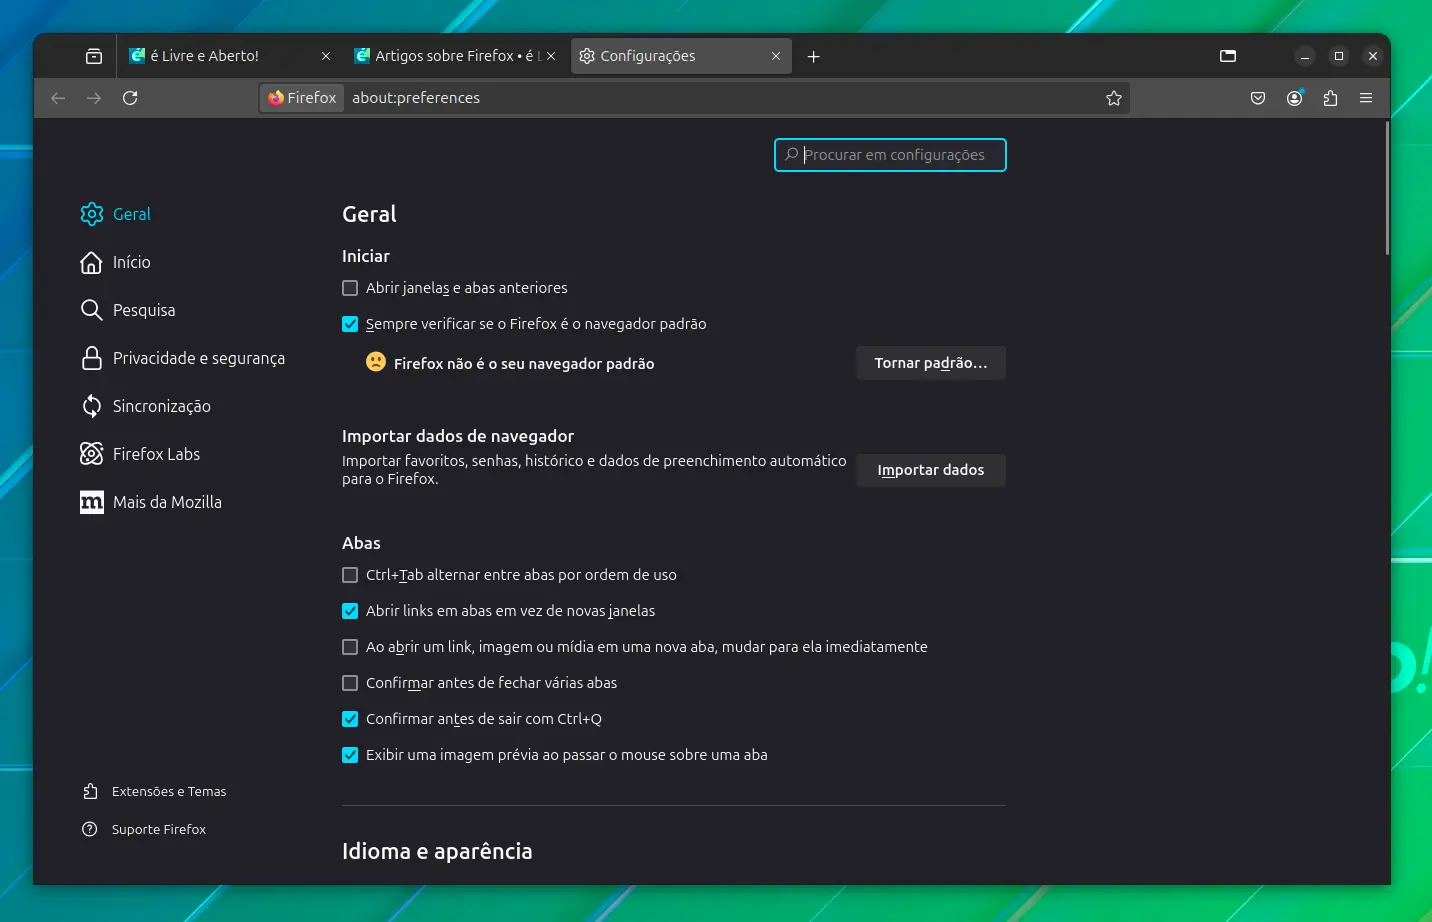This screenshot has height=922, width=1432.
Task: Click the 'Firefox não é o seu navegador padrão' text
Action: click(x=524, y=364)
